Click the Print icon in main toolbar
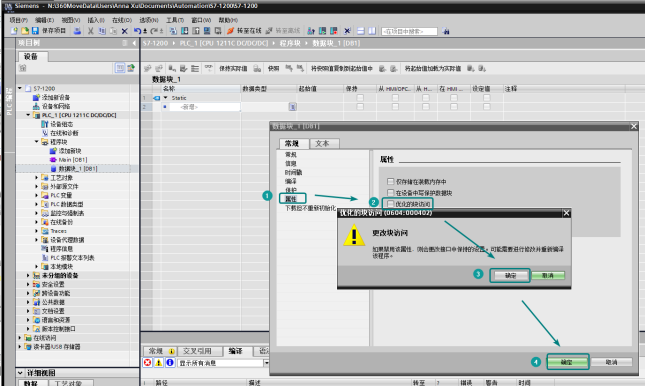Viewport: 646px width, 387px height. pos(77,31)
